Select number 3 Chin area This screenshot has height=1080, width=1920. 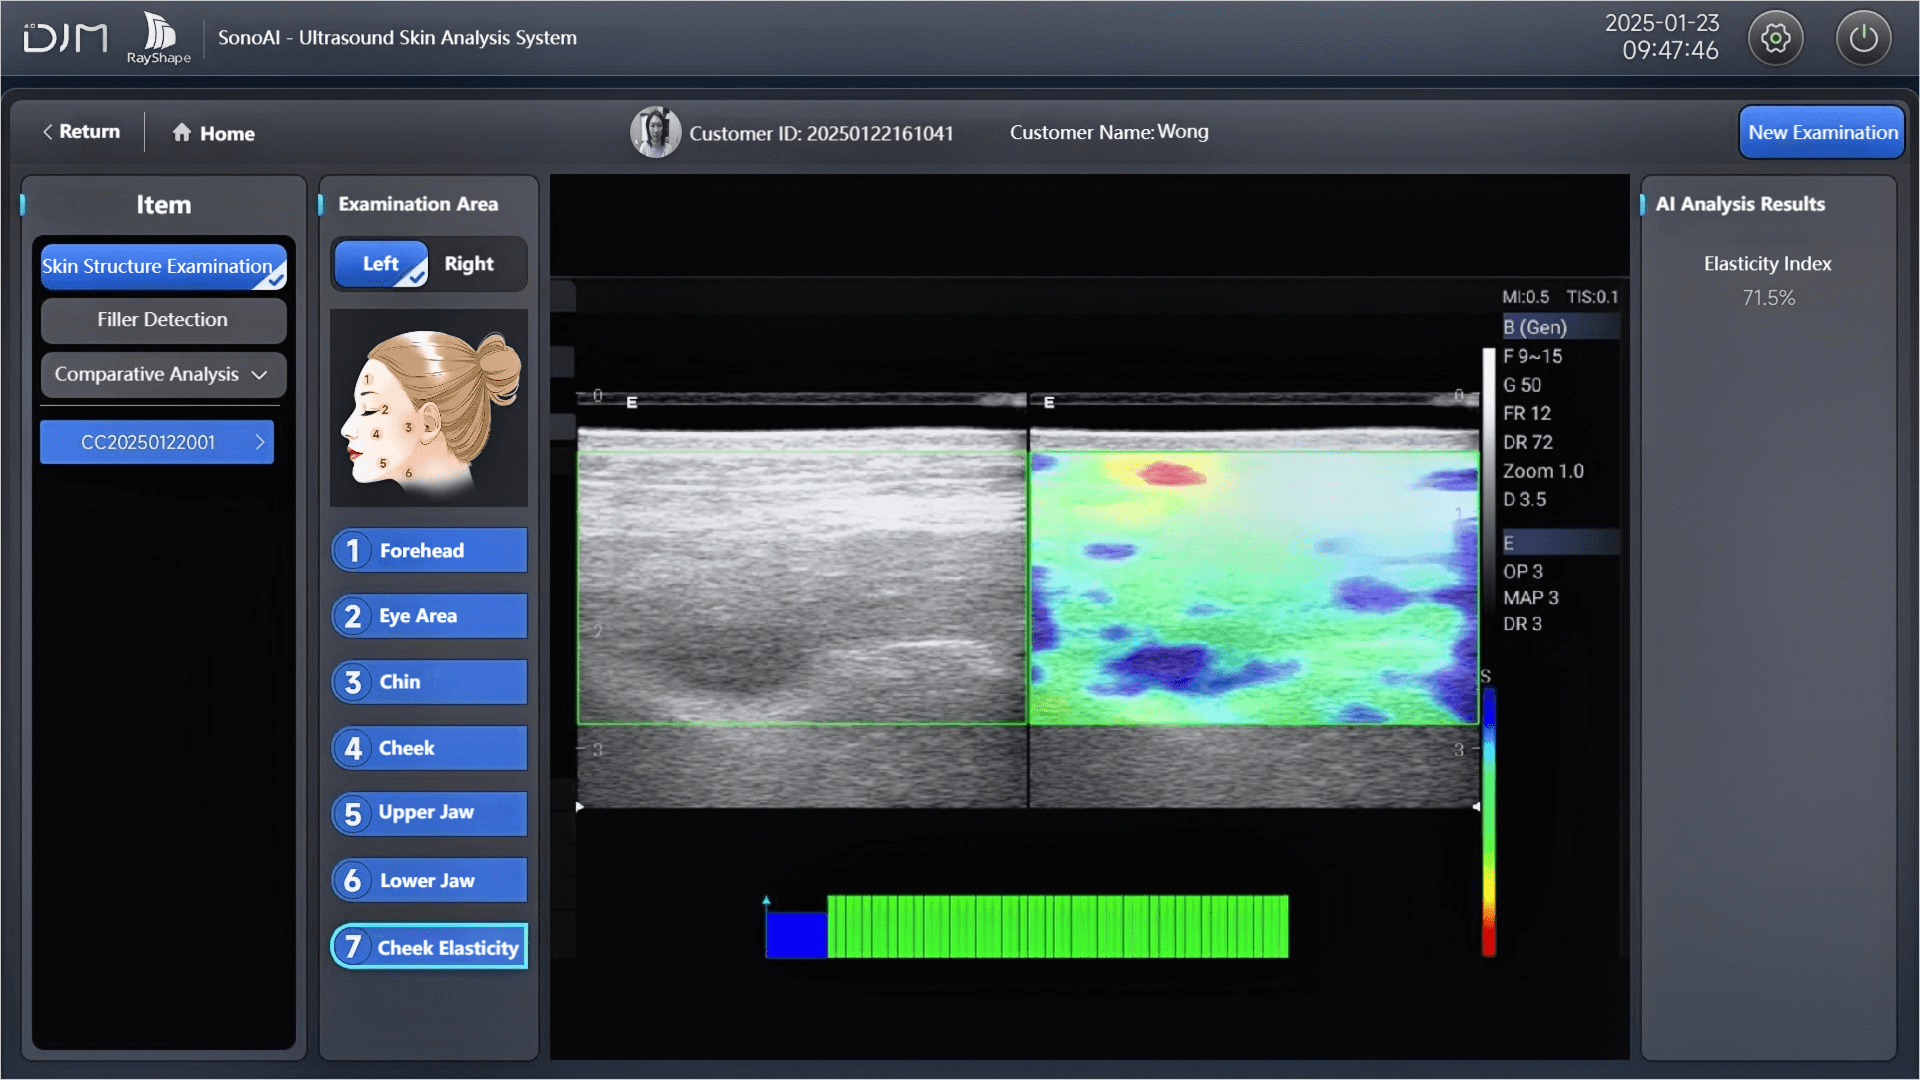(x=429, y=682)
